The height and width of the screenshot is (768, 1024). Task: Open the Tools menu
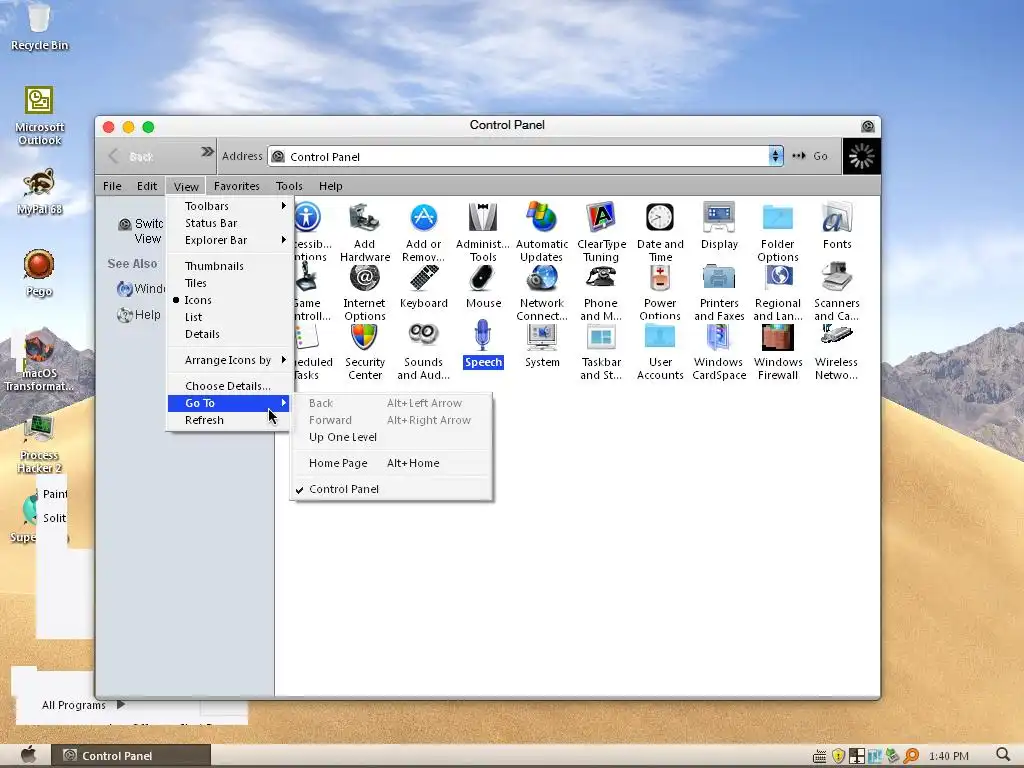point(289,186)
